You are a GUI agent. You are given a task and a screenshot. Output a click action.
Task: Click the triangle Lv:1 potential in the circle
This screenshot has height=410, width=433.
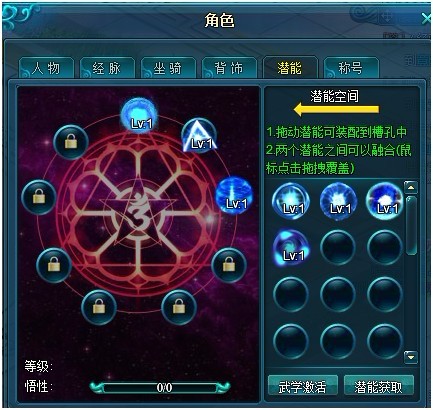(199, 136)
